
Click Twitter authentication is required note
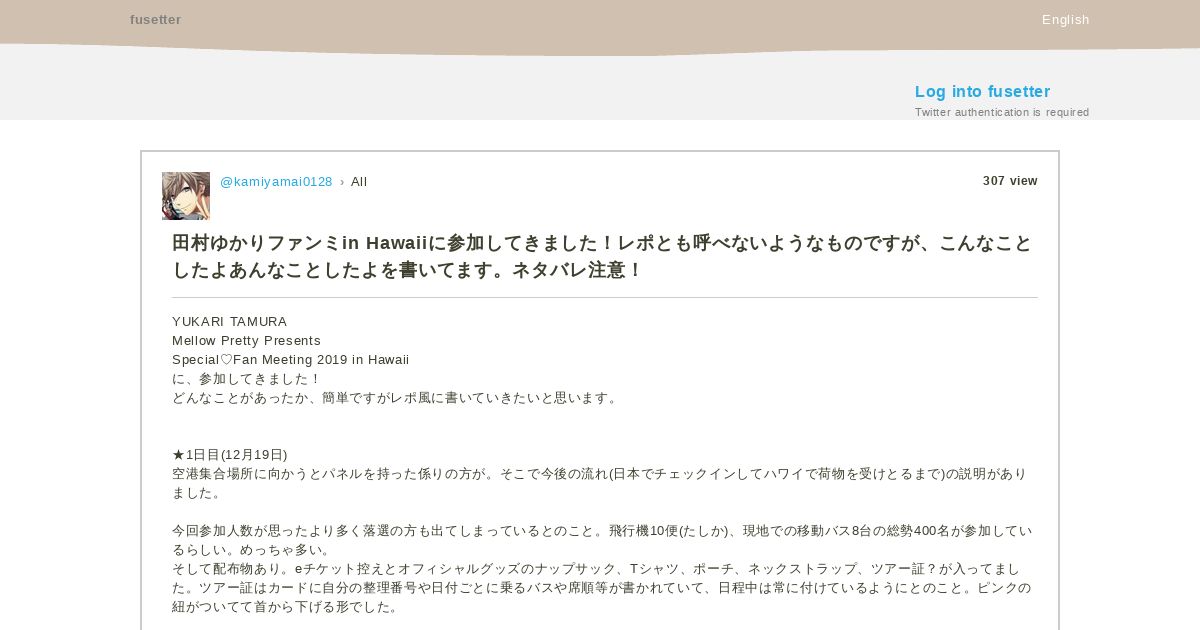[1002, 112]
